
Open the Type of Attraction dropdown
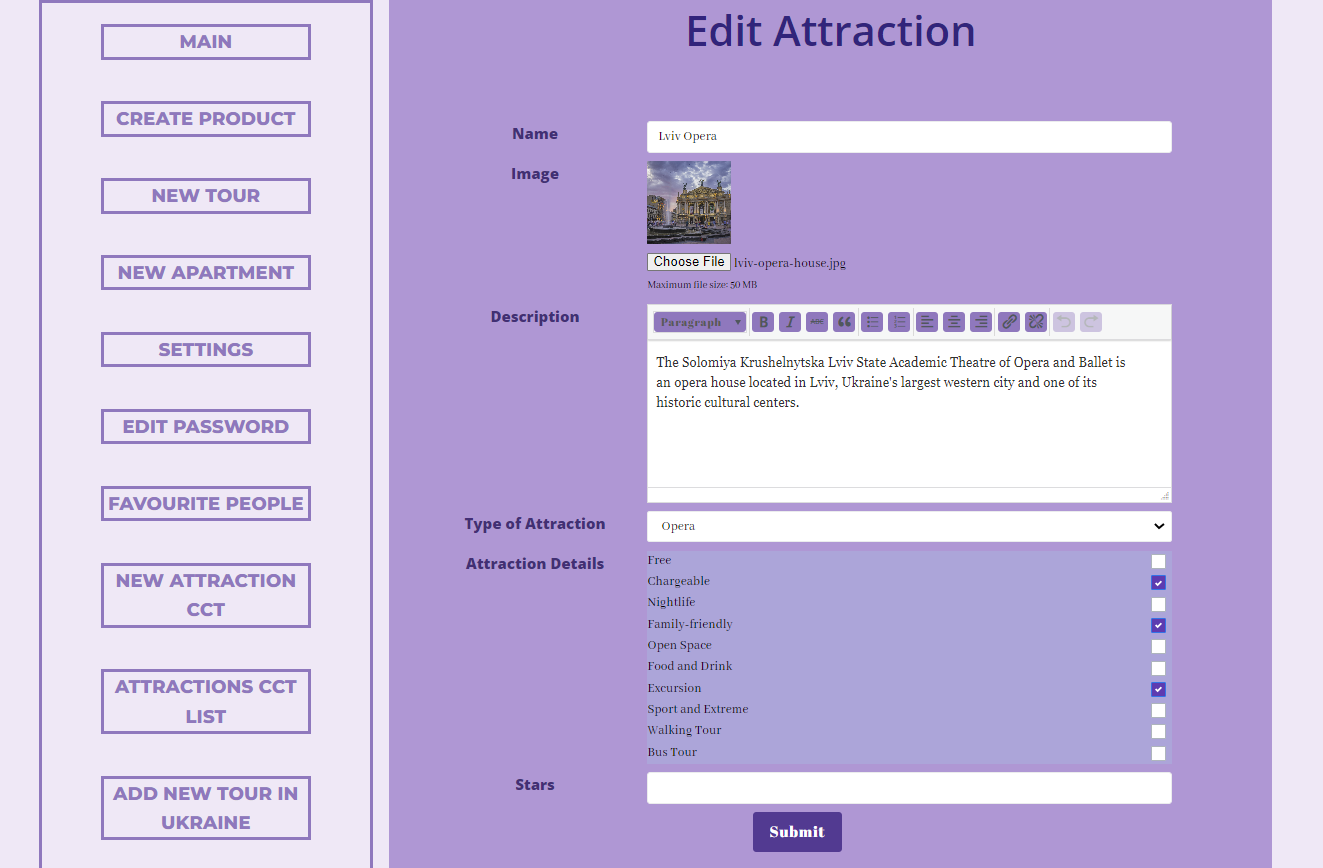909,526
